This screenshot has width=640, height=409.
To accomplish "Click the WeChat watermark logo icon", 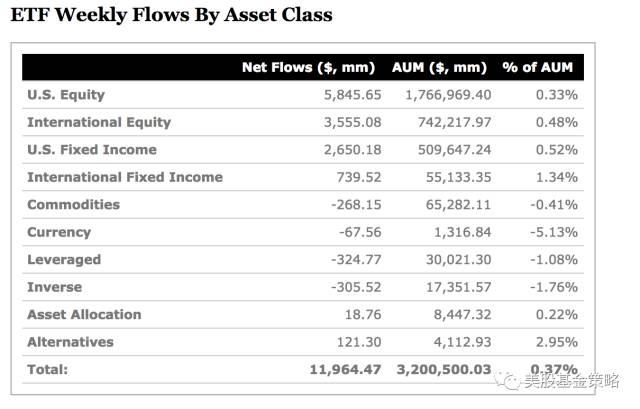I will (x=507, y=380).
